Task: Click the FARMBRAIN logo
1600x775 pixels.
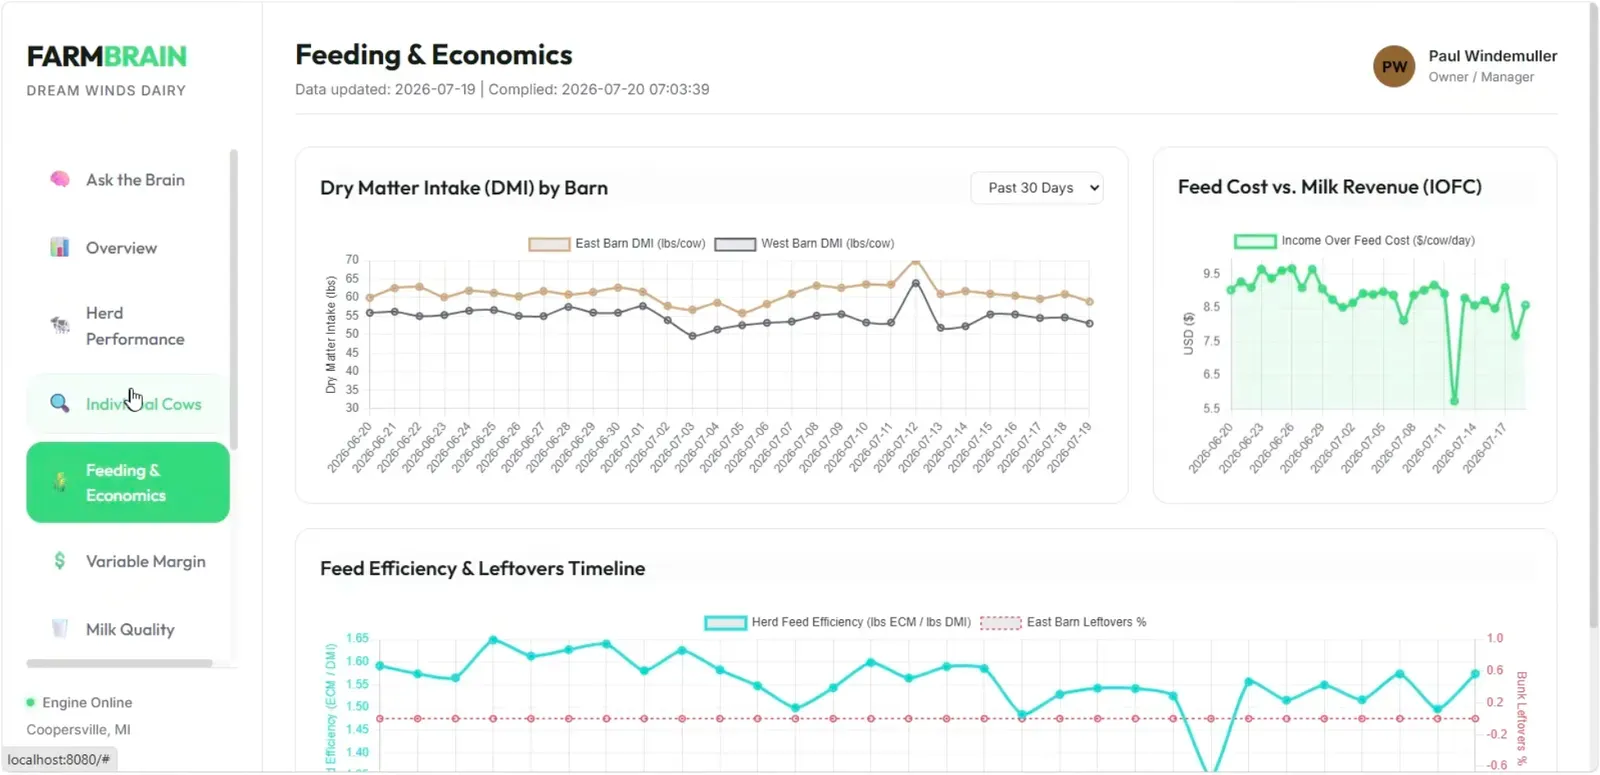Action: (107, 56)
